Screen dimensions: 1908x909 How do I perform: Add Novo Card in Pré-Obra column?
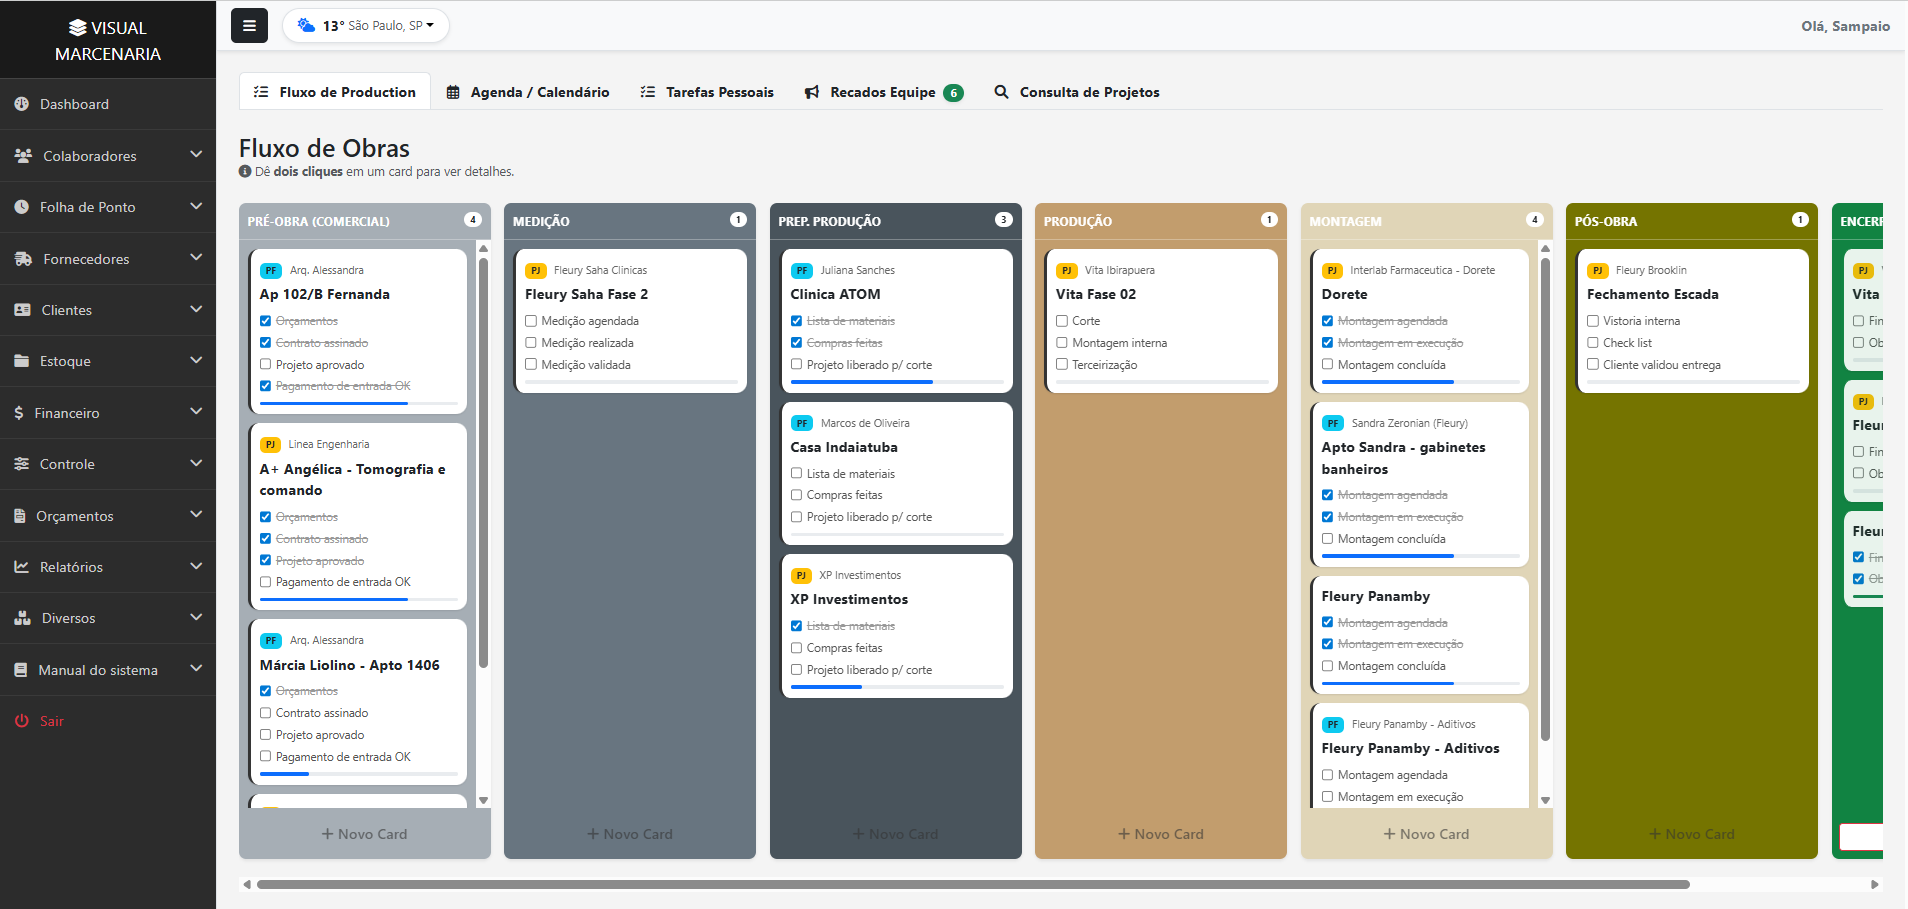pos(364,834)
